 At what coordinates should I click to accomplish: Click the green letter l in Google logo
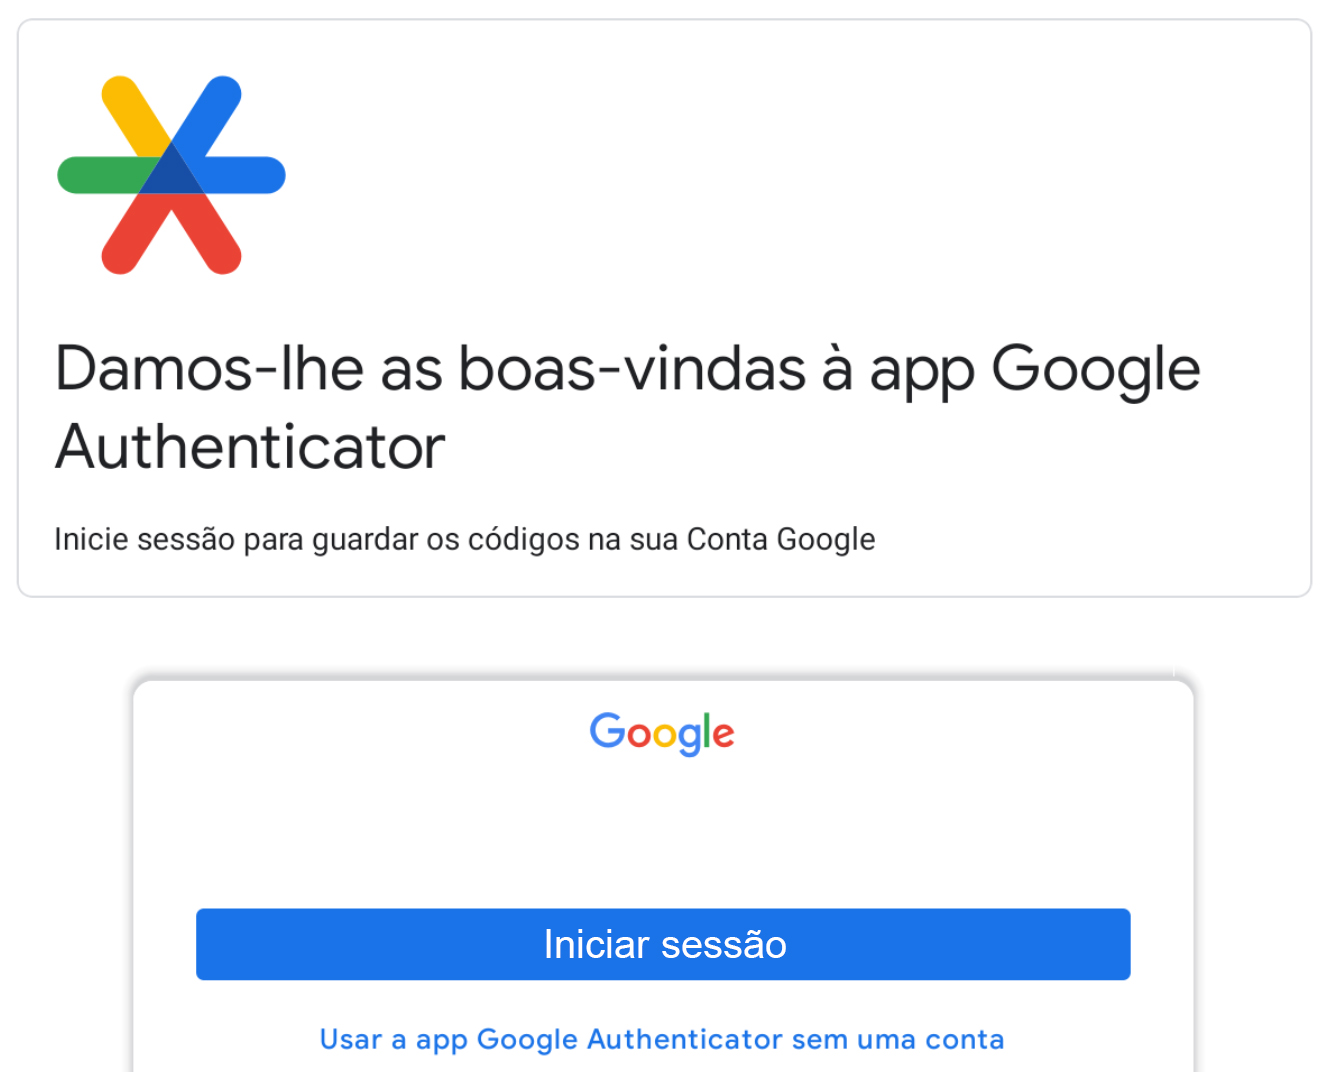(704, 731)
